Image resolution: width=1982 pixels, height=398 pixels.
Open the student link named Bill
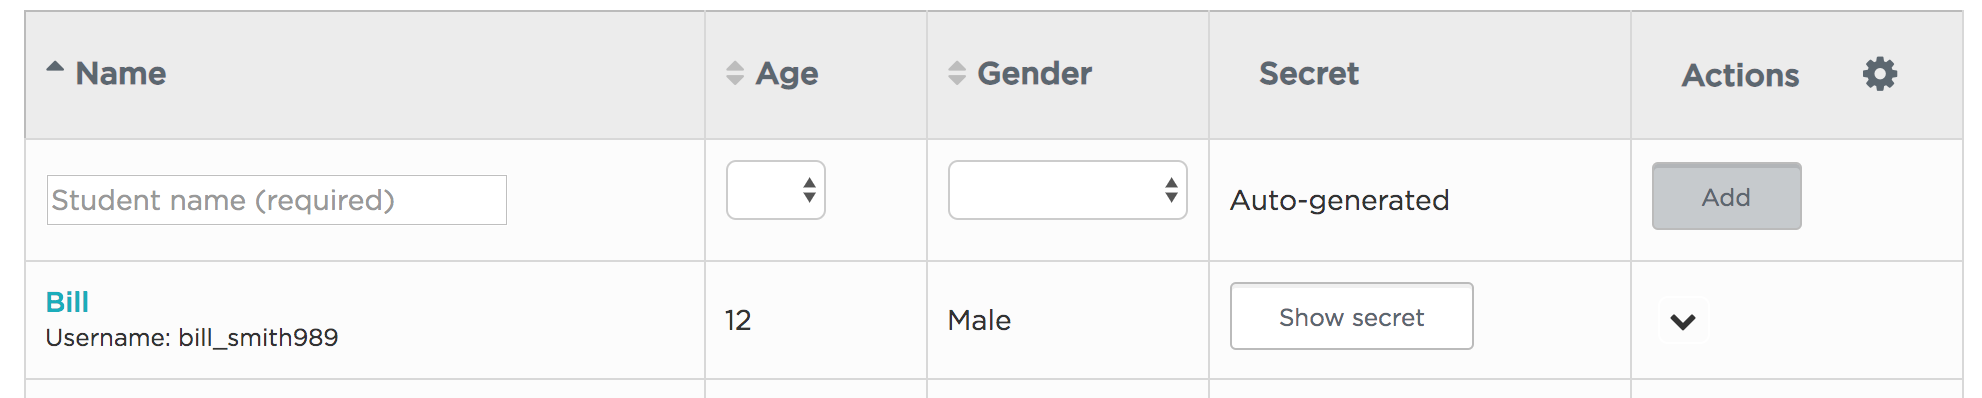67,302
